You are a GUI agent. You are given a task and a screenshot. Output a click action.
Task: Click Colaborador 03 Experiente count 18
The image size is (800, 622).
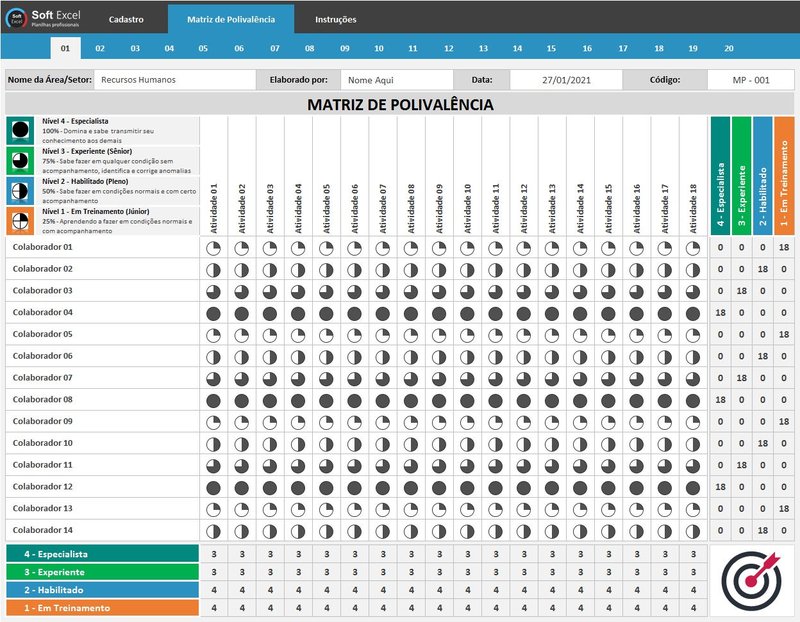pyautogui.click(x=741, y=291)
